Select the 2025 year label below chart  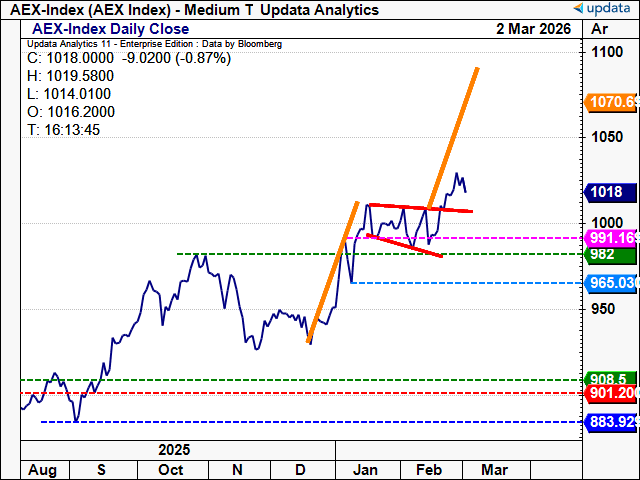172,451
